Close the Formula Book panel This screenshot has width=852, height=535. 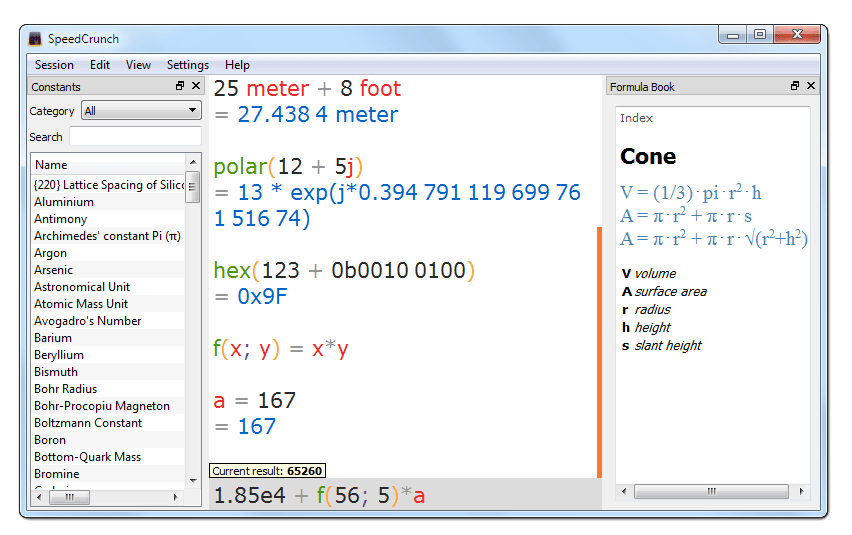811,86
